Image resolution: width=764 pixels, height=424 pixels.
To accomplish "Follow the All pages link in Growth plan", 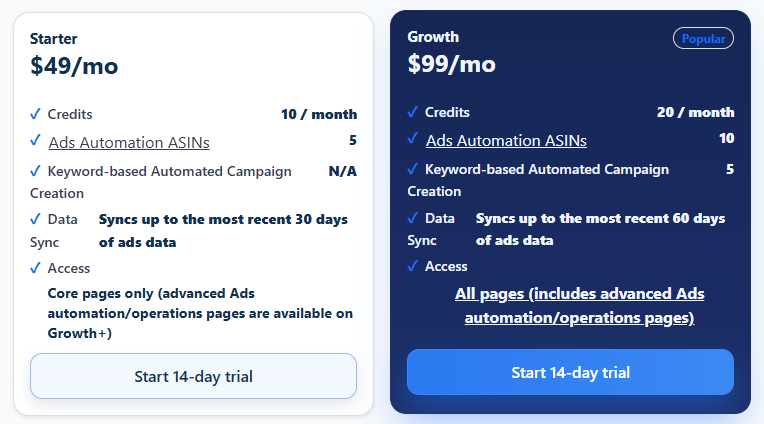I will pos(580,306).
